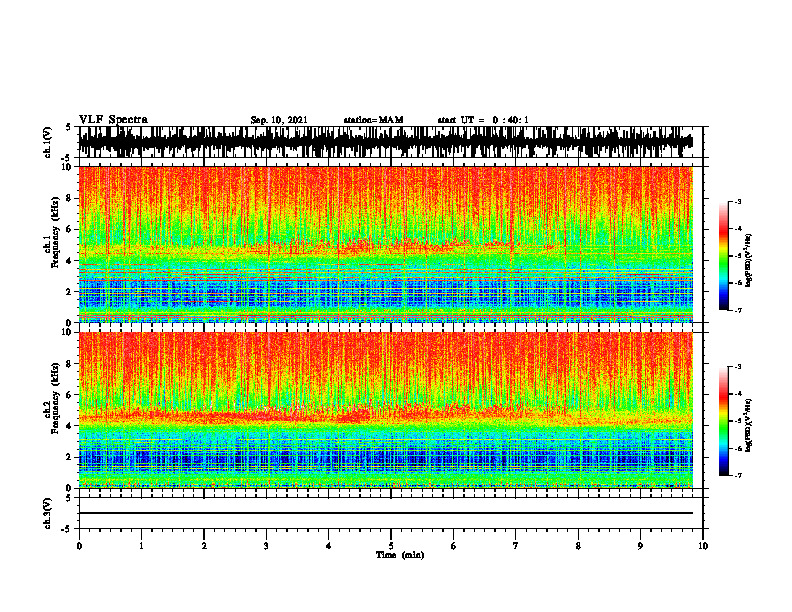792x612 pixels.
Task: Click the "ch.1(V)" waveform axis label
Action: coord(47,142)
